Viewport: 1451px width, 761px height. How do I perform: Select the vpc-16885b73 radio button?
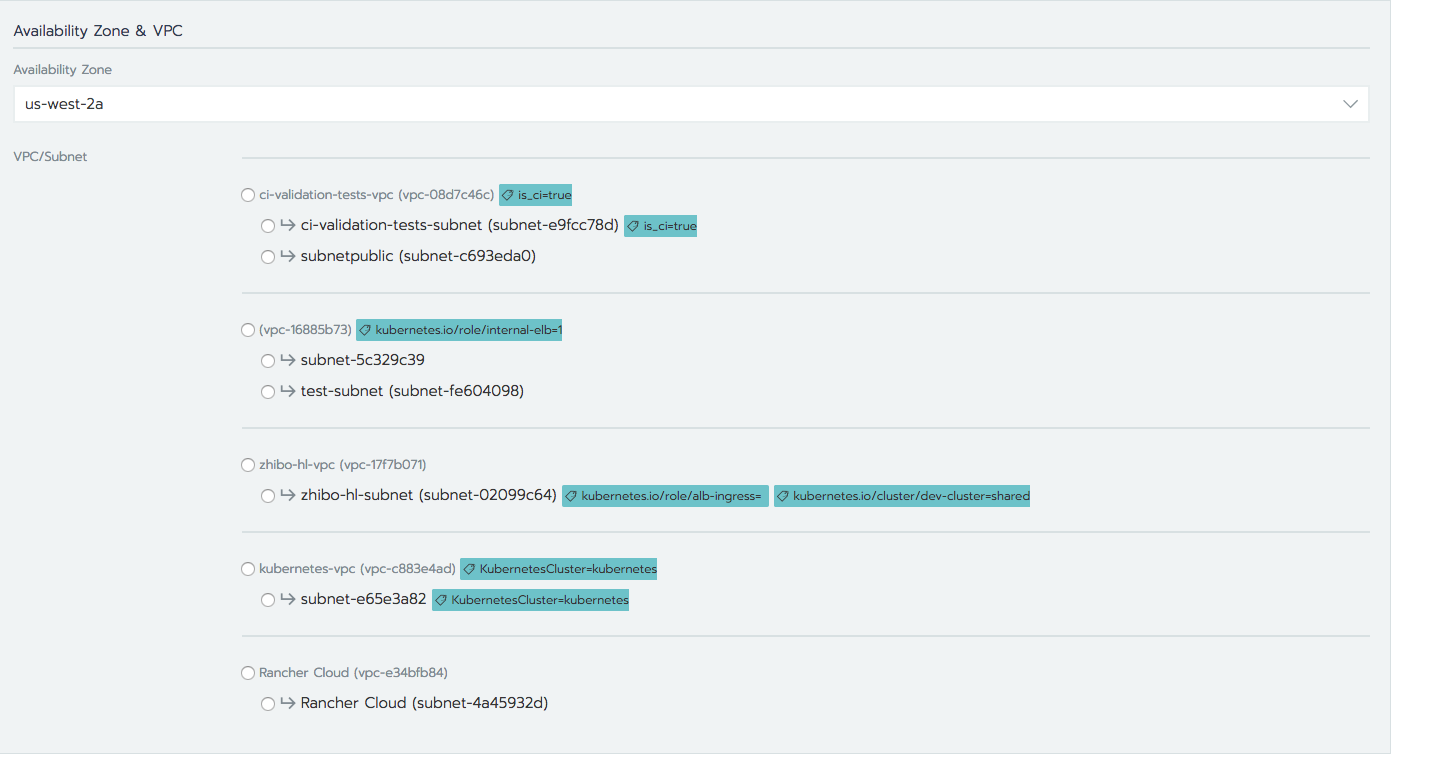[248, 330]
